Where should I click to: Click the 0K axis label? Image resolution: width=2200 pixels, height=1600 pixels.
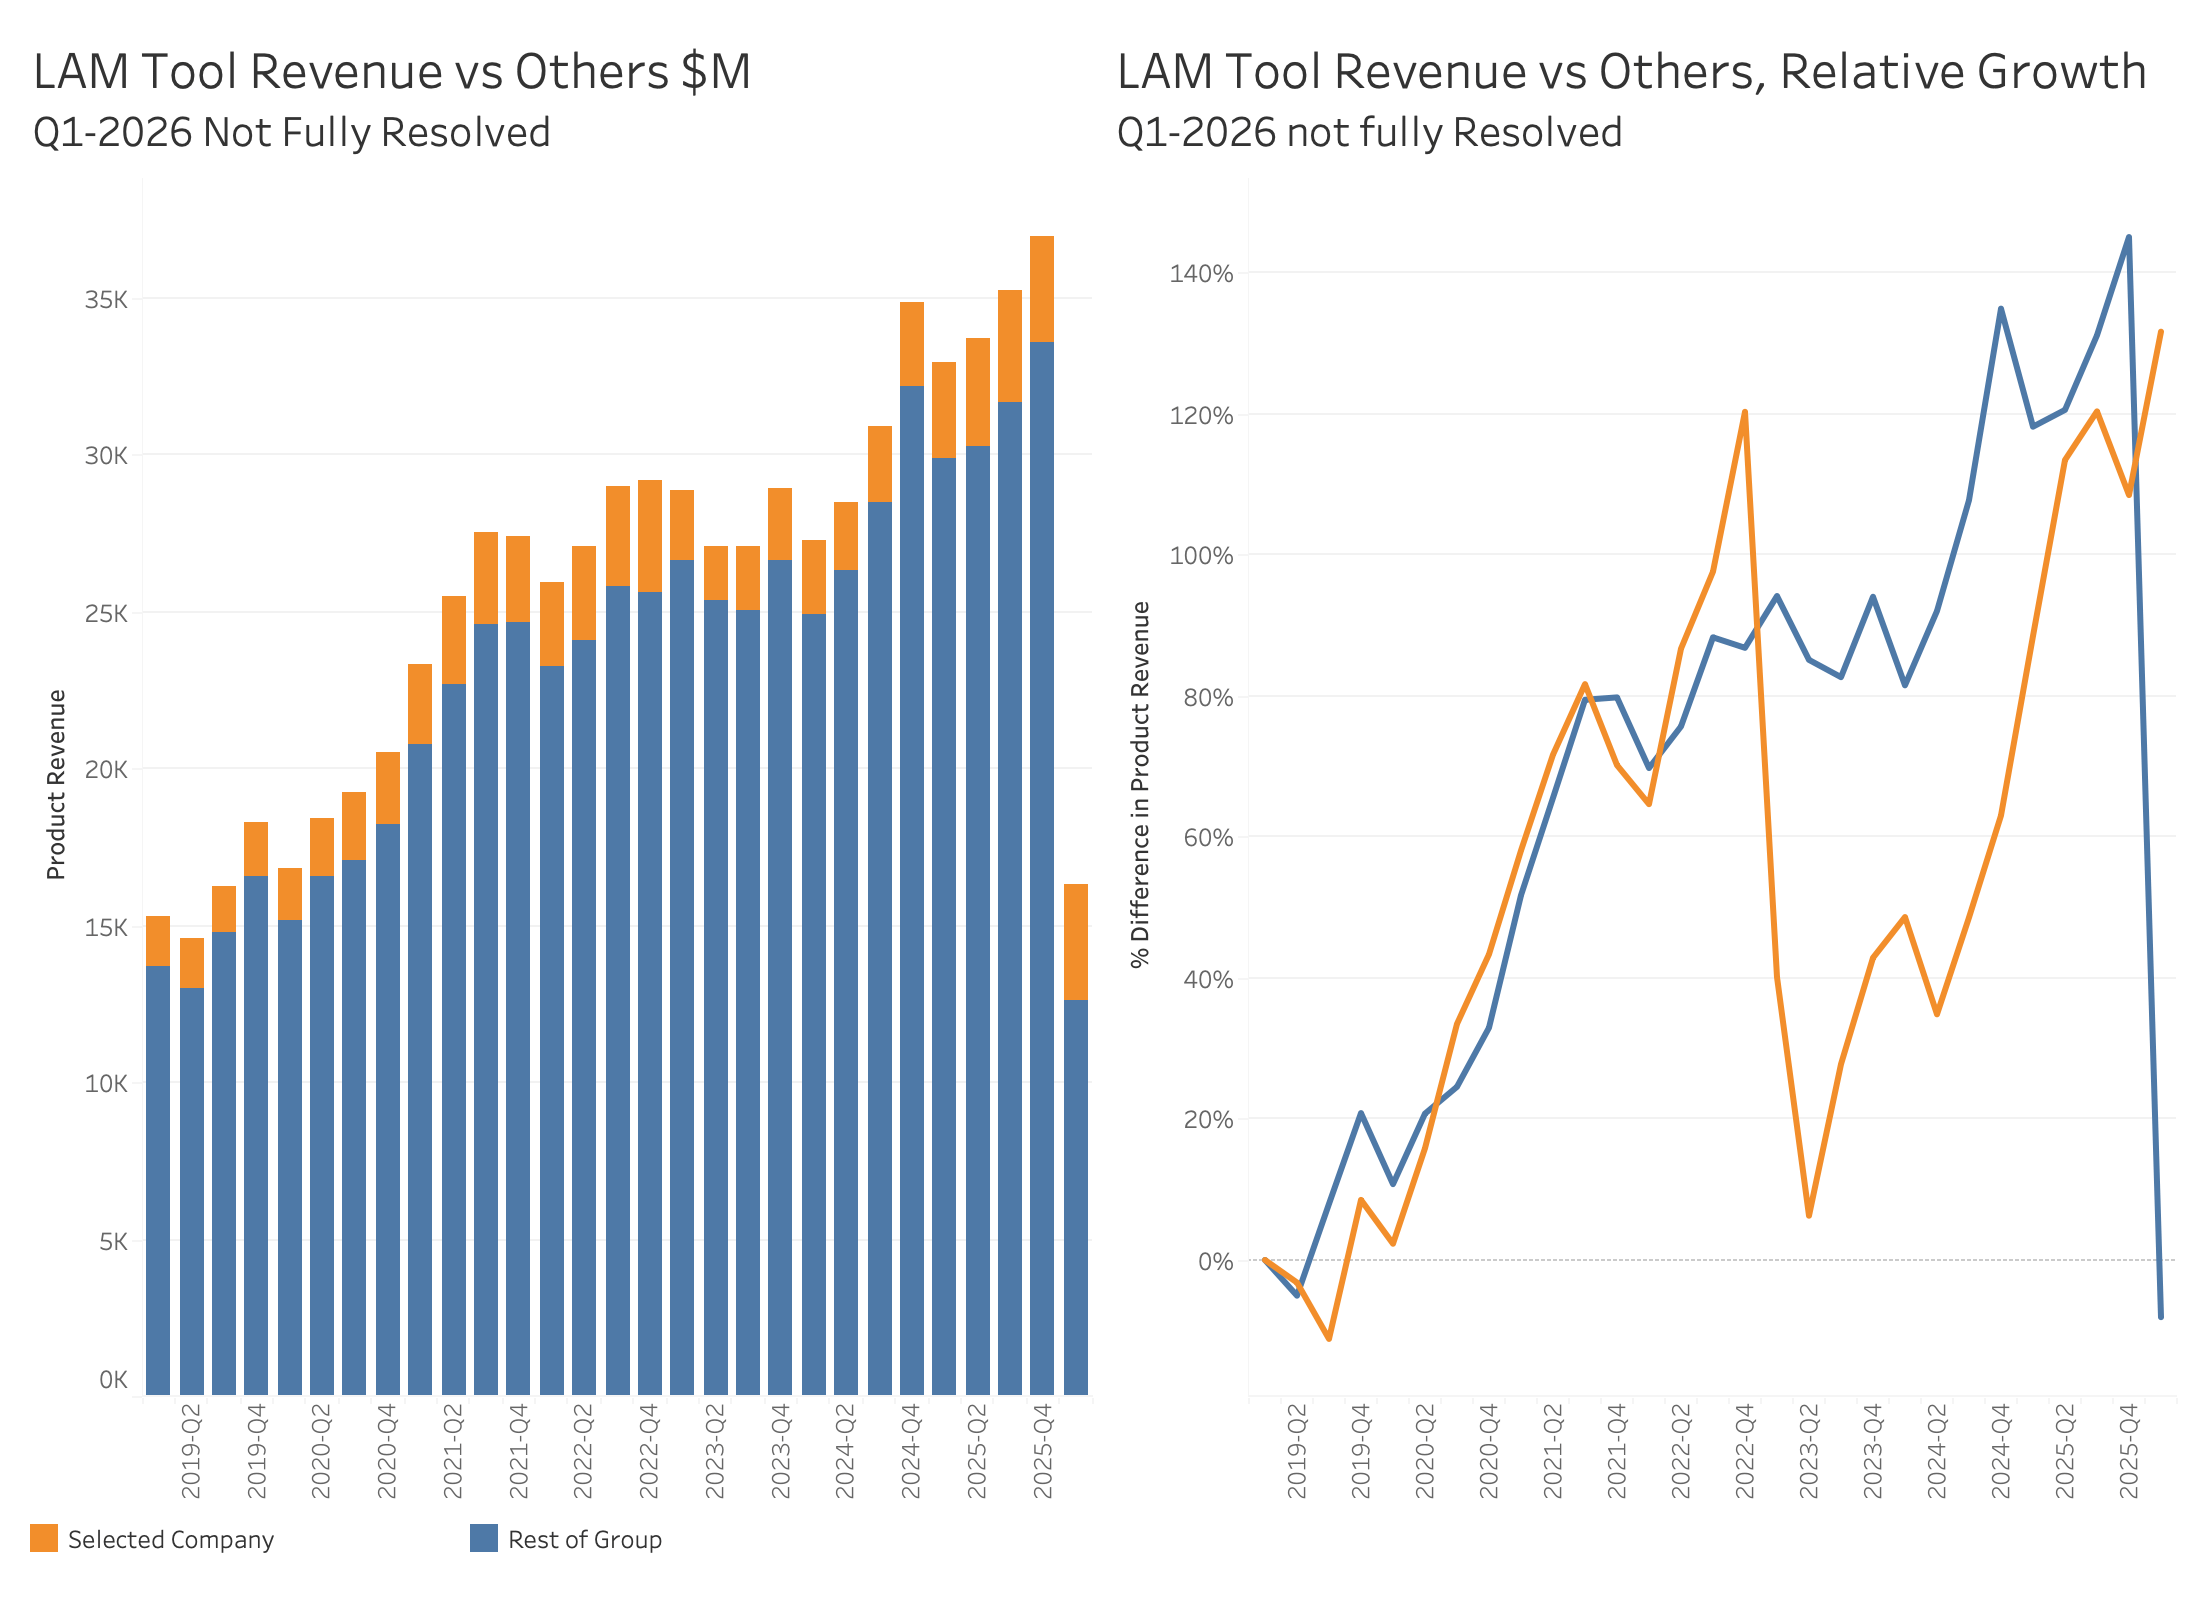click(x=113, y=1379)
